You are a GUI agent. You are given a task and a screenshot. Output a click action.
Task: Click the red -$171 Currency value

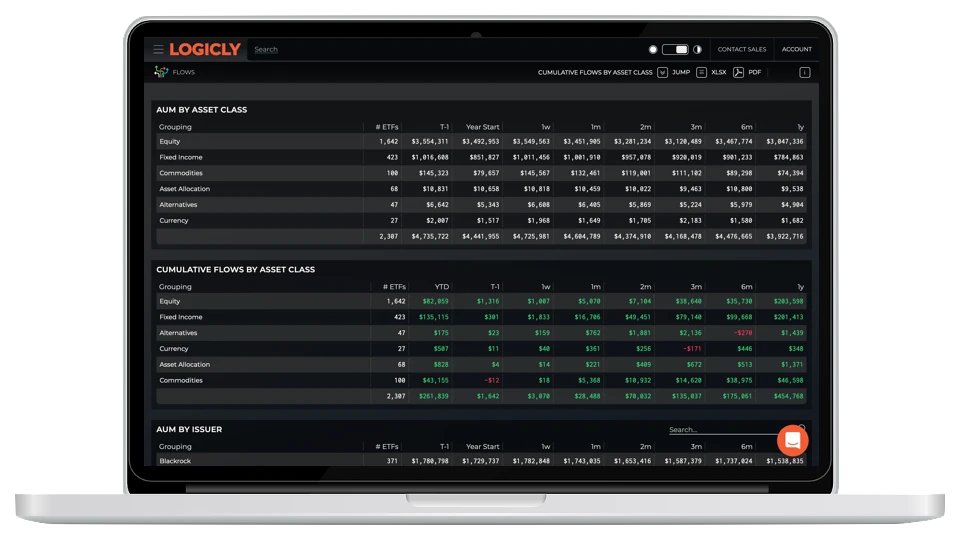(692, 349)
